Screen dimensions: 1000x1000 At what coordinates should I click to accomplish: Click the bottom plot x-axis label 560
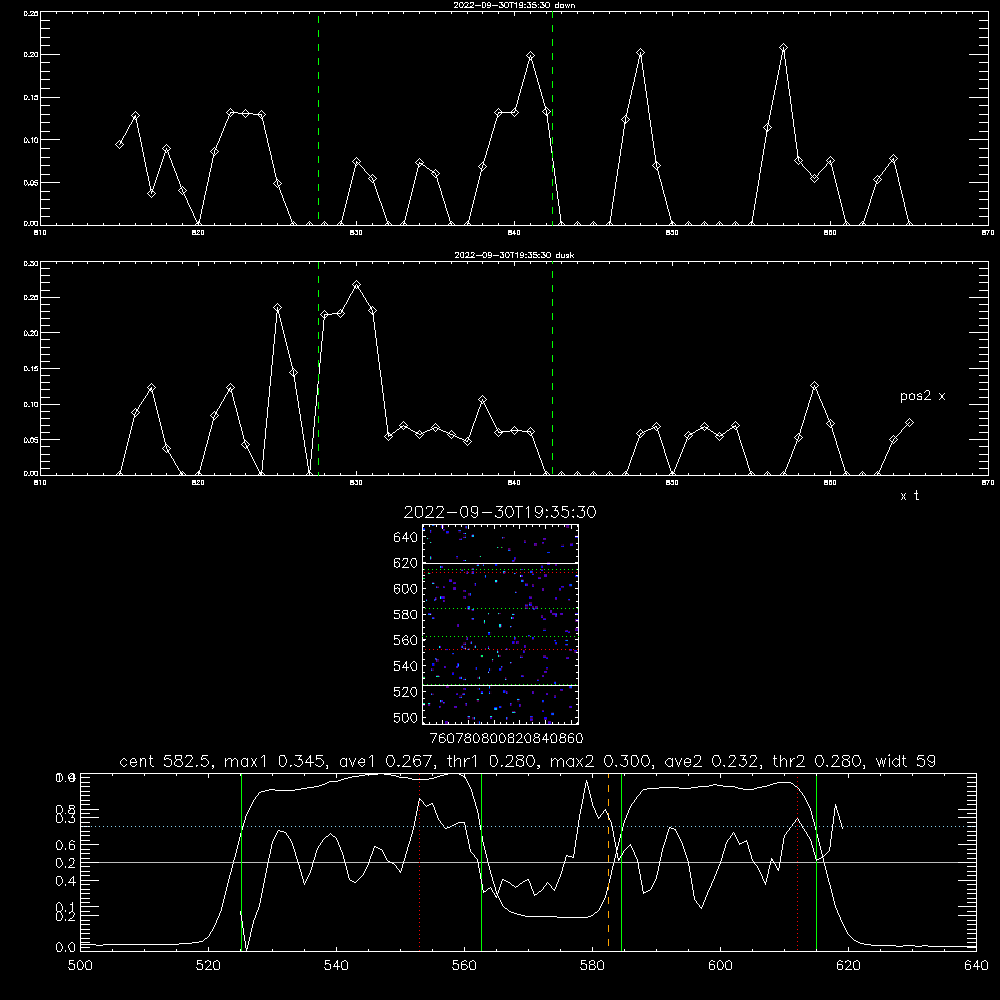tap(464, 966)
